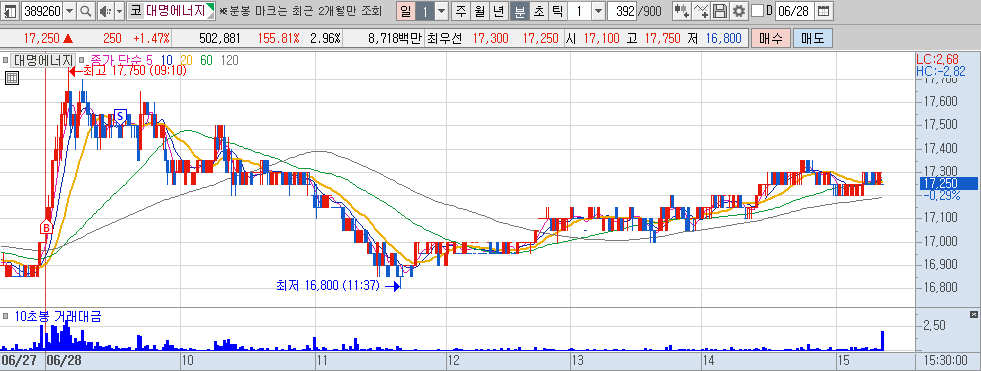
Task: Click the 코 대명에너지 stock name box
Action: pos(171,11)
